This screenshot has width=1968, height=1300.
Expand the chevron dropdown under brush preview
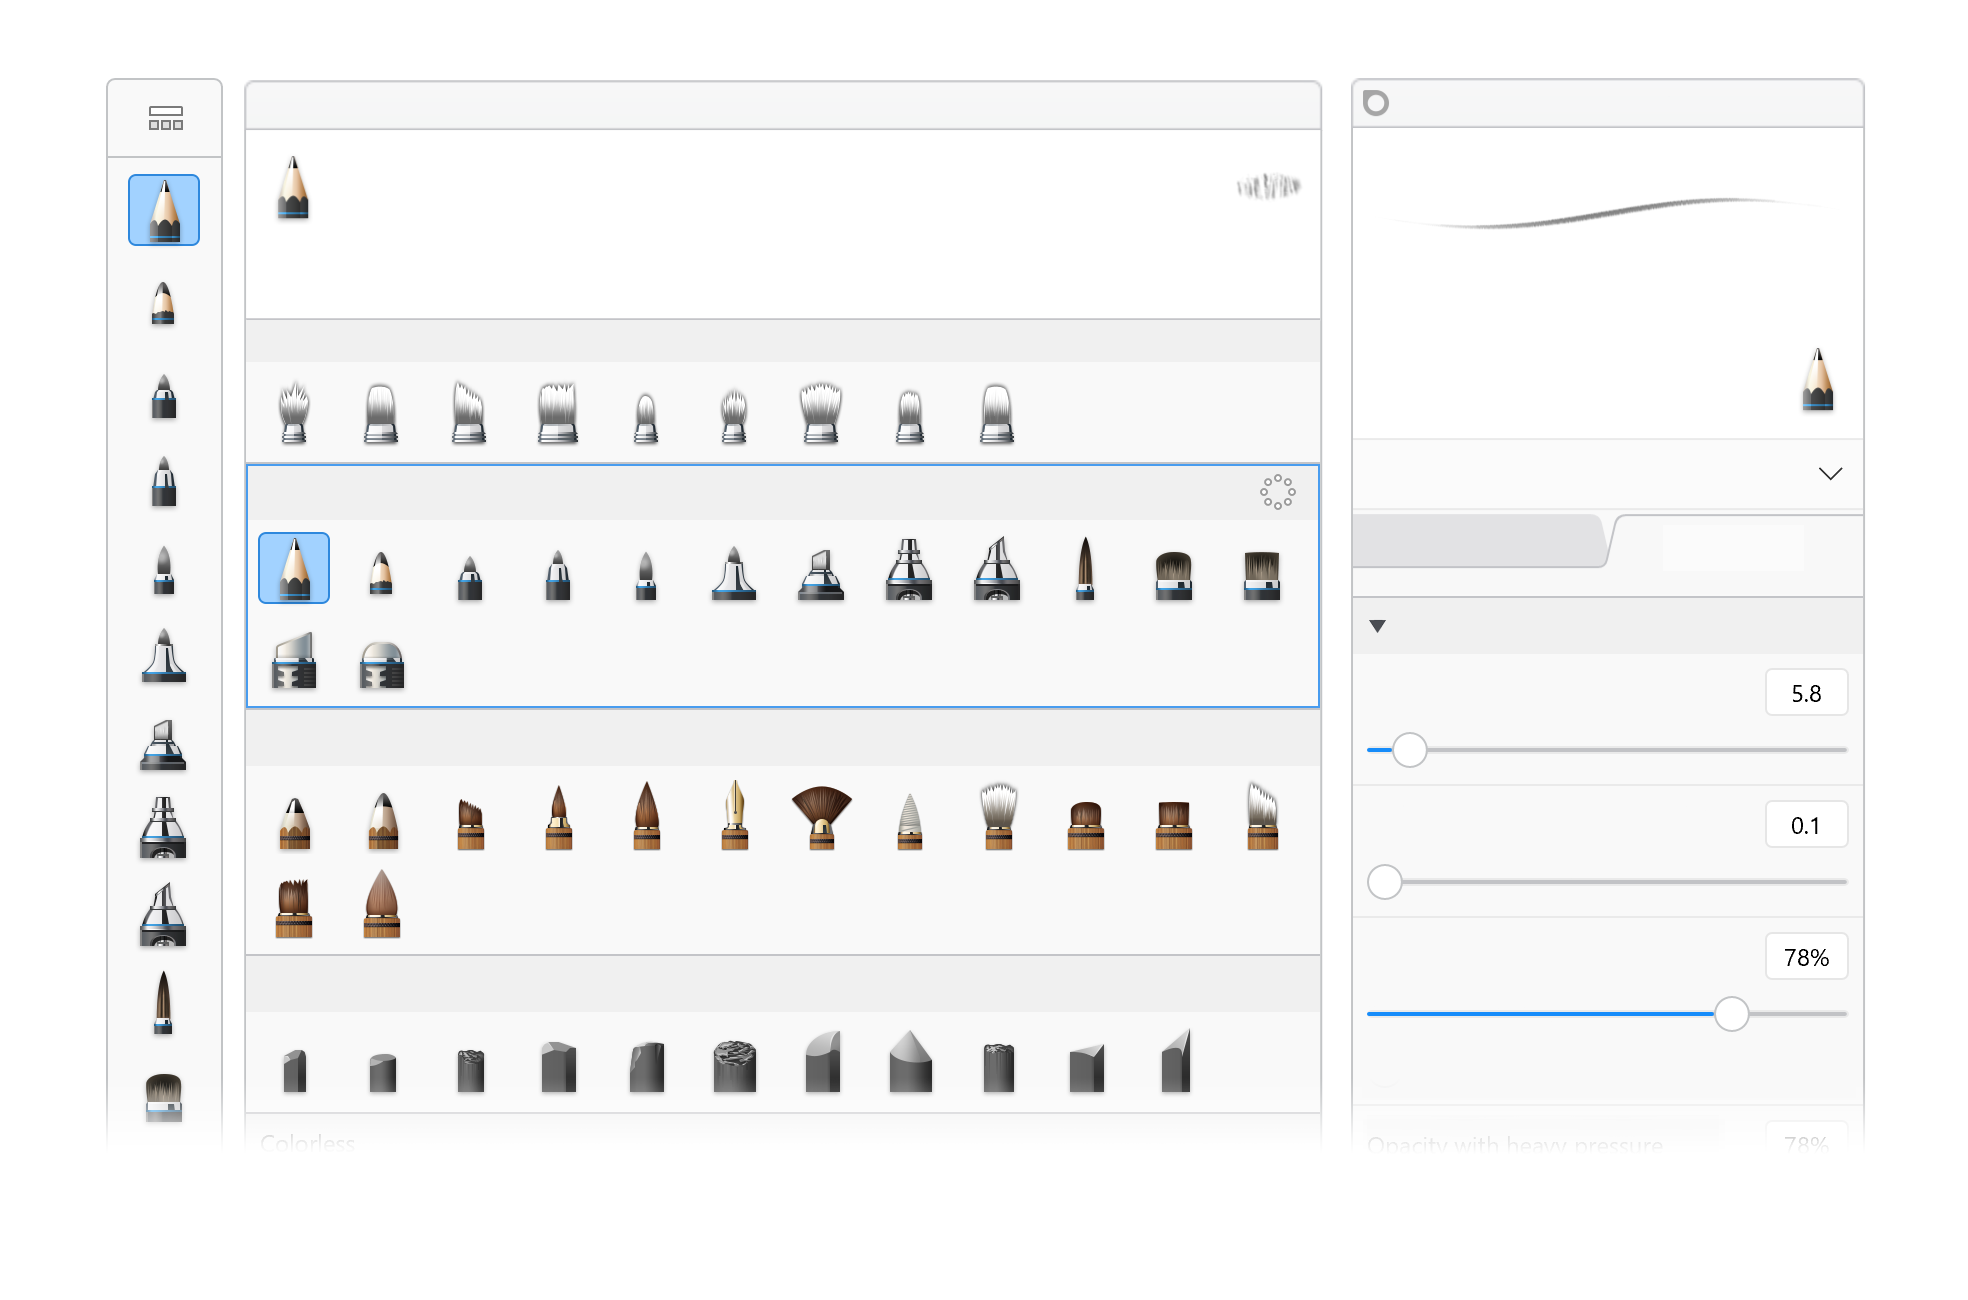1829,474
